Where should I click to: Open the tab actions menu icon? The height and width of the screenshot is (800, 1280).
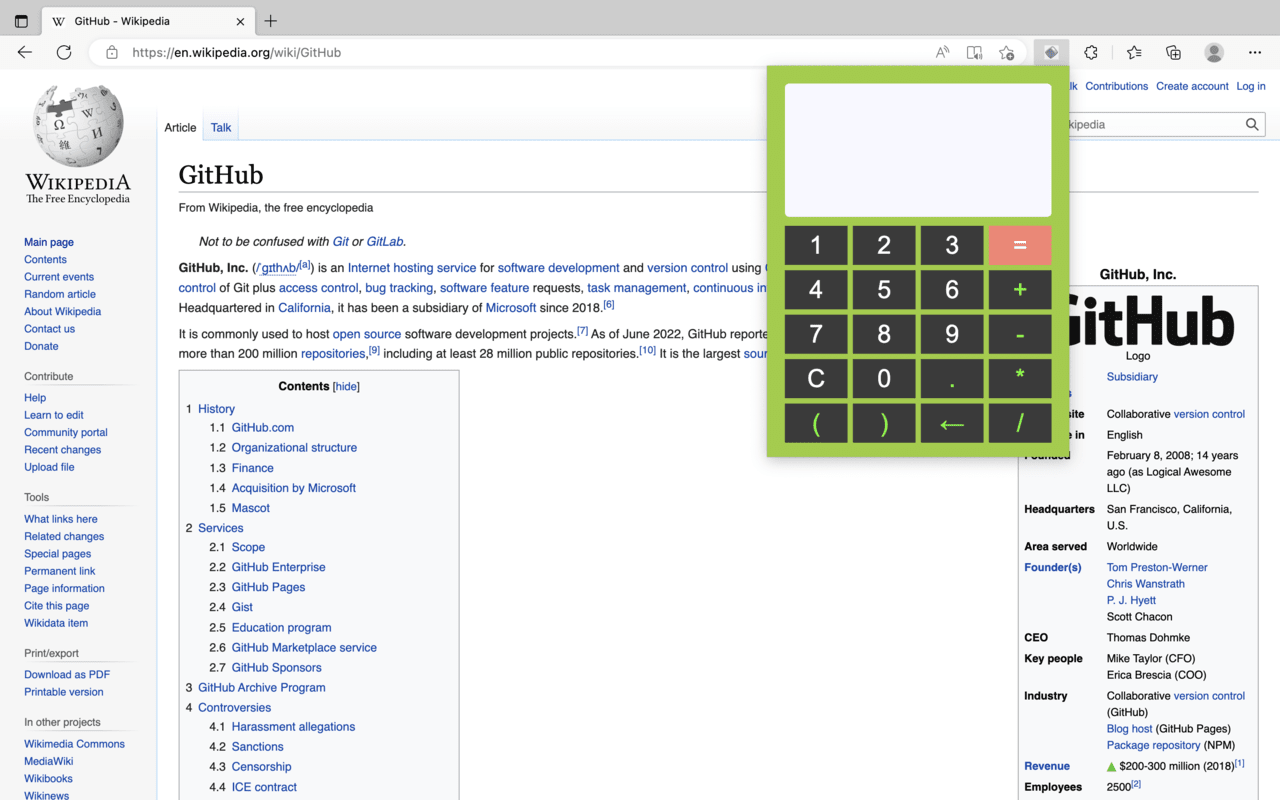point(21,21)
